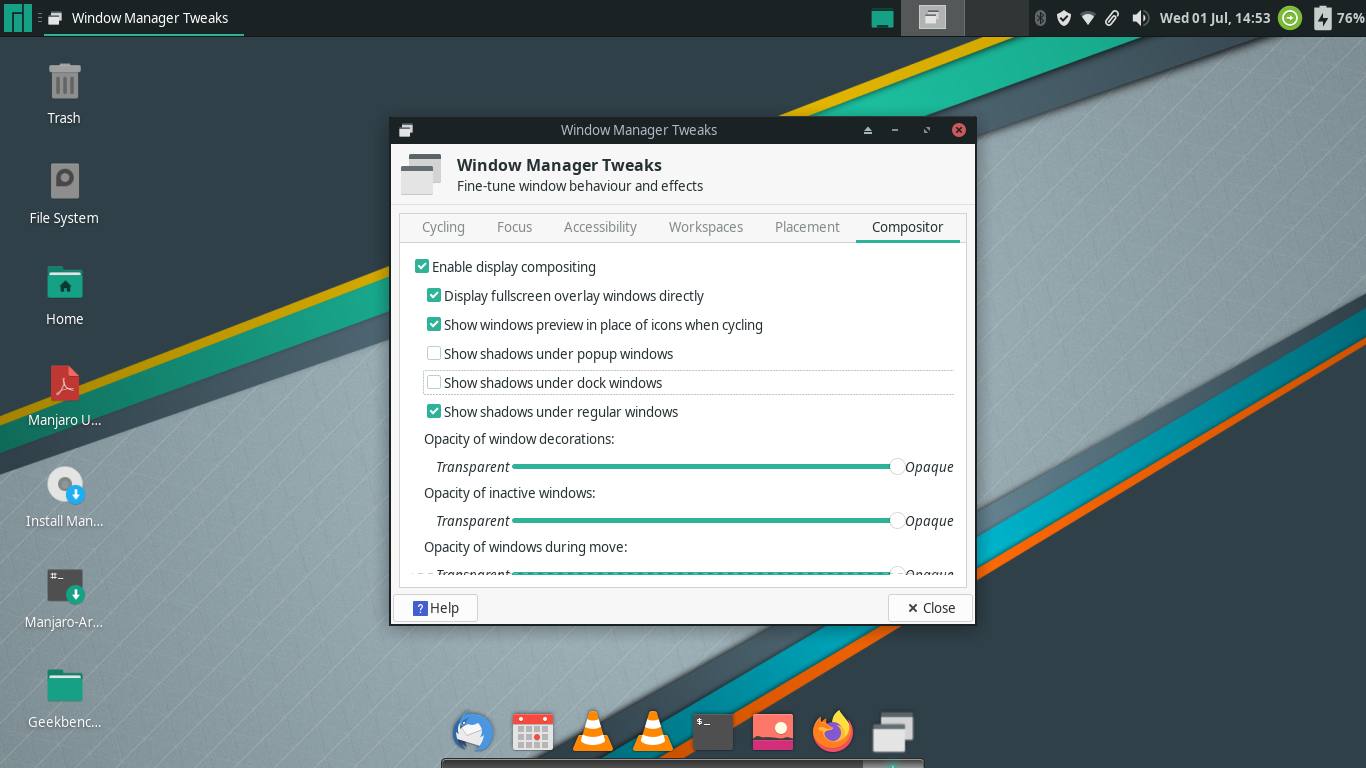
Task: Check Show shadows under dock windows
Action: 434,383
